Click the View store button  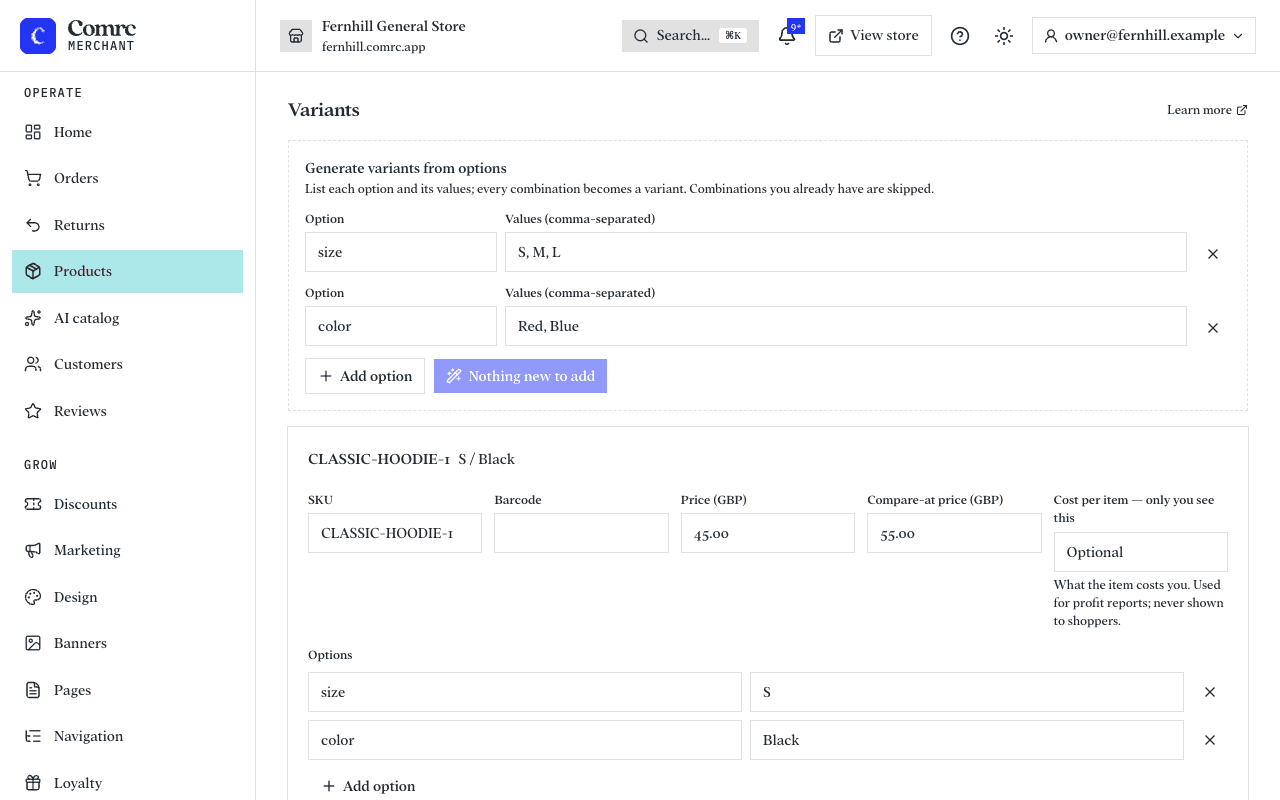pyautogui.click(x=873, y=36)
